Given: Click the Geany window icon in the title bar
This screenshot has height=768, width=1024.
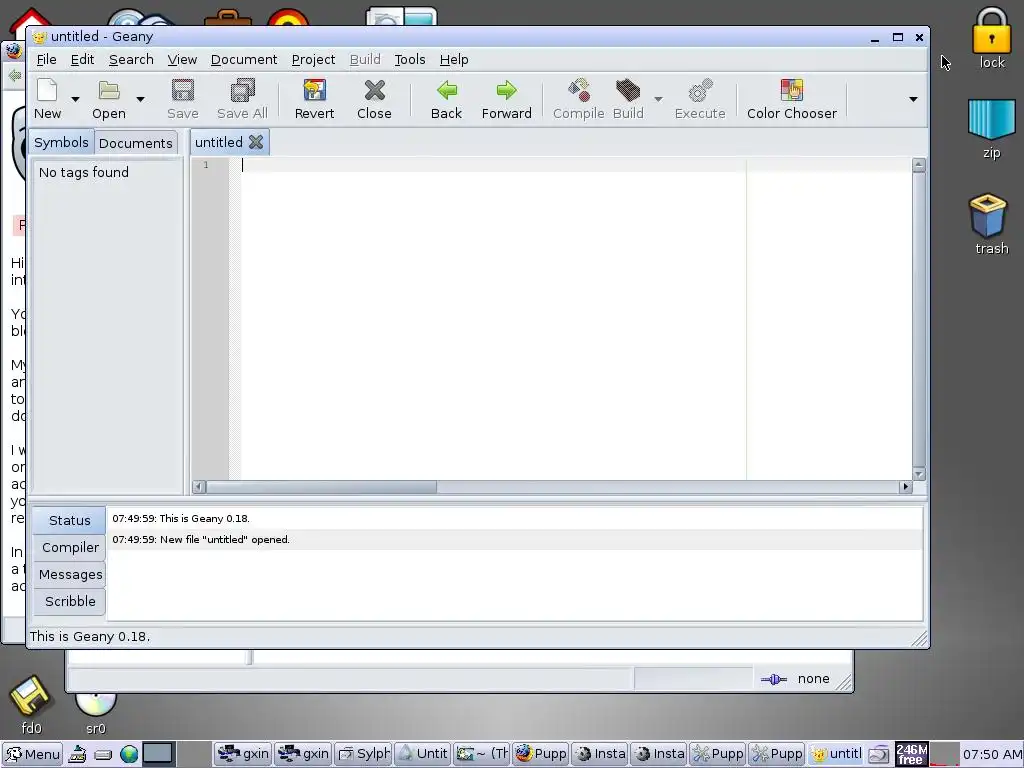Looking at the screenshot, I should pos(39,37).
